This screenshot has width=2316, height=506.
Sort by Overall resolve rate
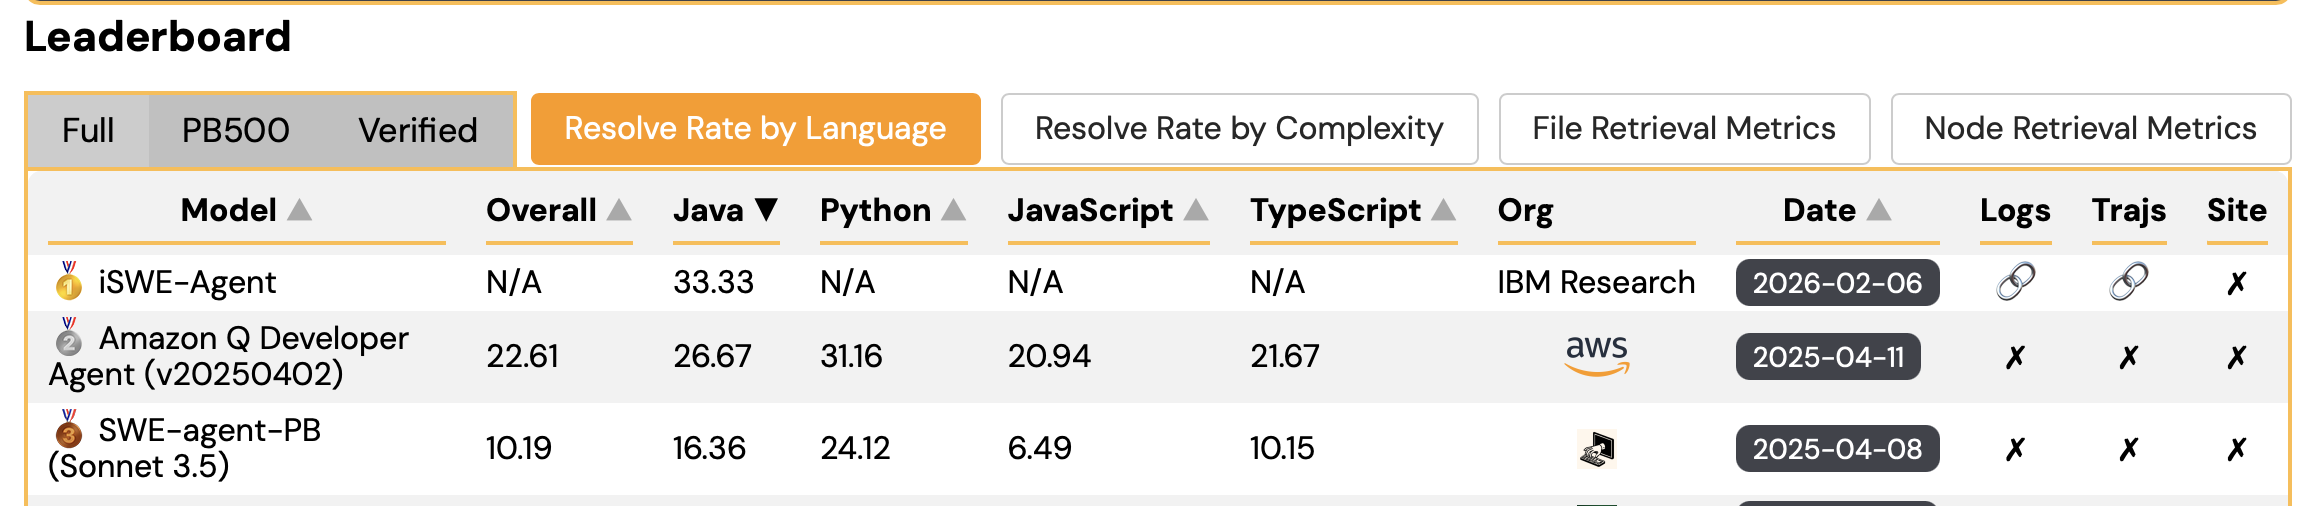[619, 210]
